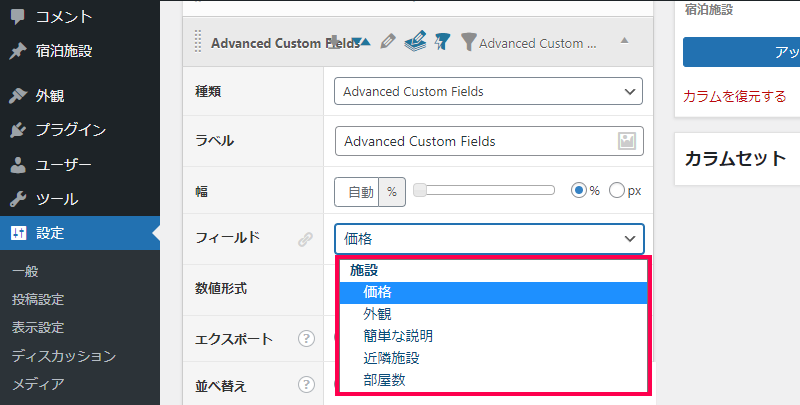Click the プラグイン plug icon

pyautogui.click(x=18, y=130)
